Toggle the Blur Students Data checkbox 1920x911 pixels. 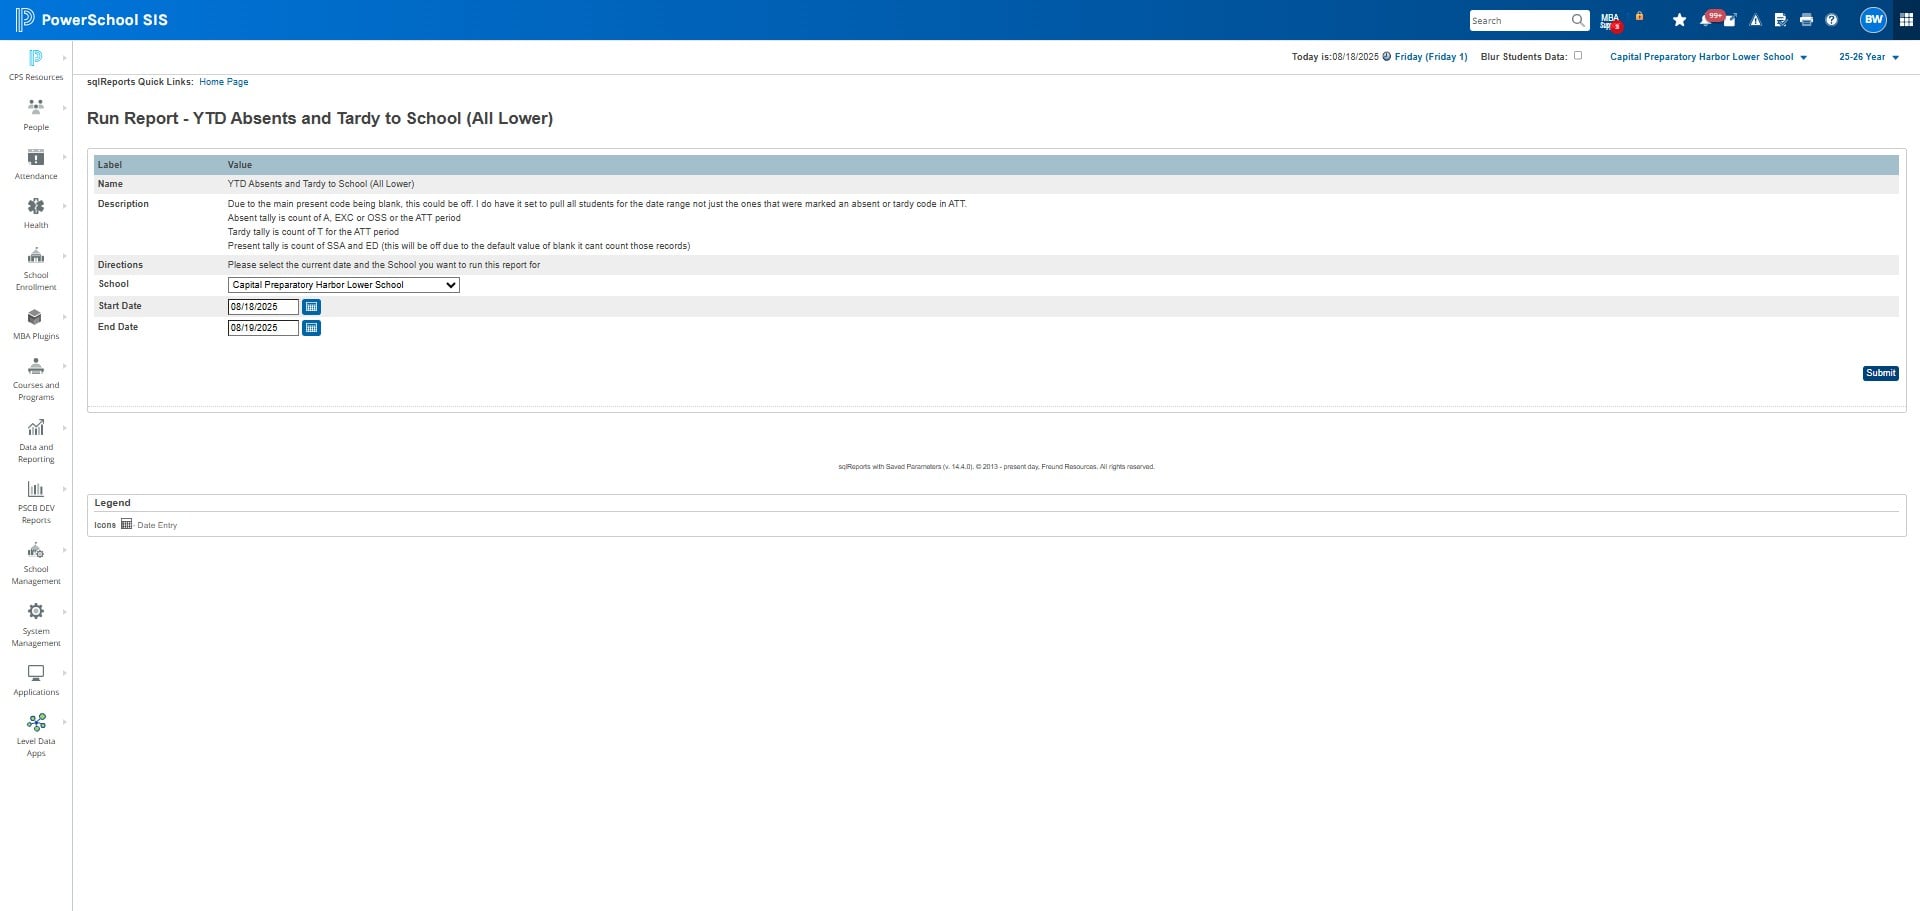coord(1578,56)
